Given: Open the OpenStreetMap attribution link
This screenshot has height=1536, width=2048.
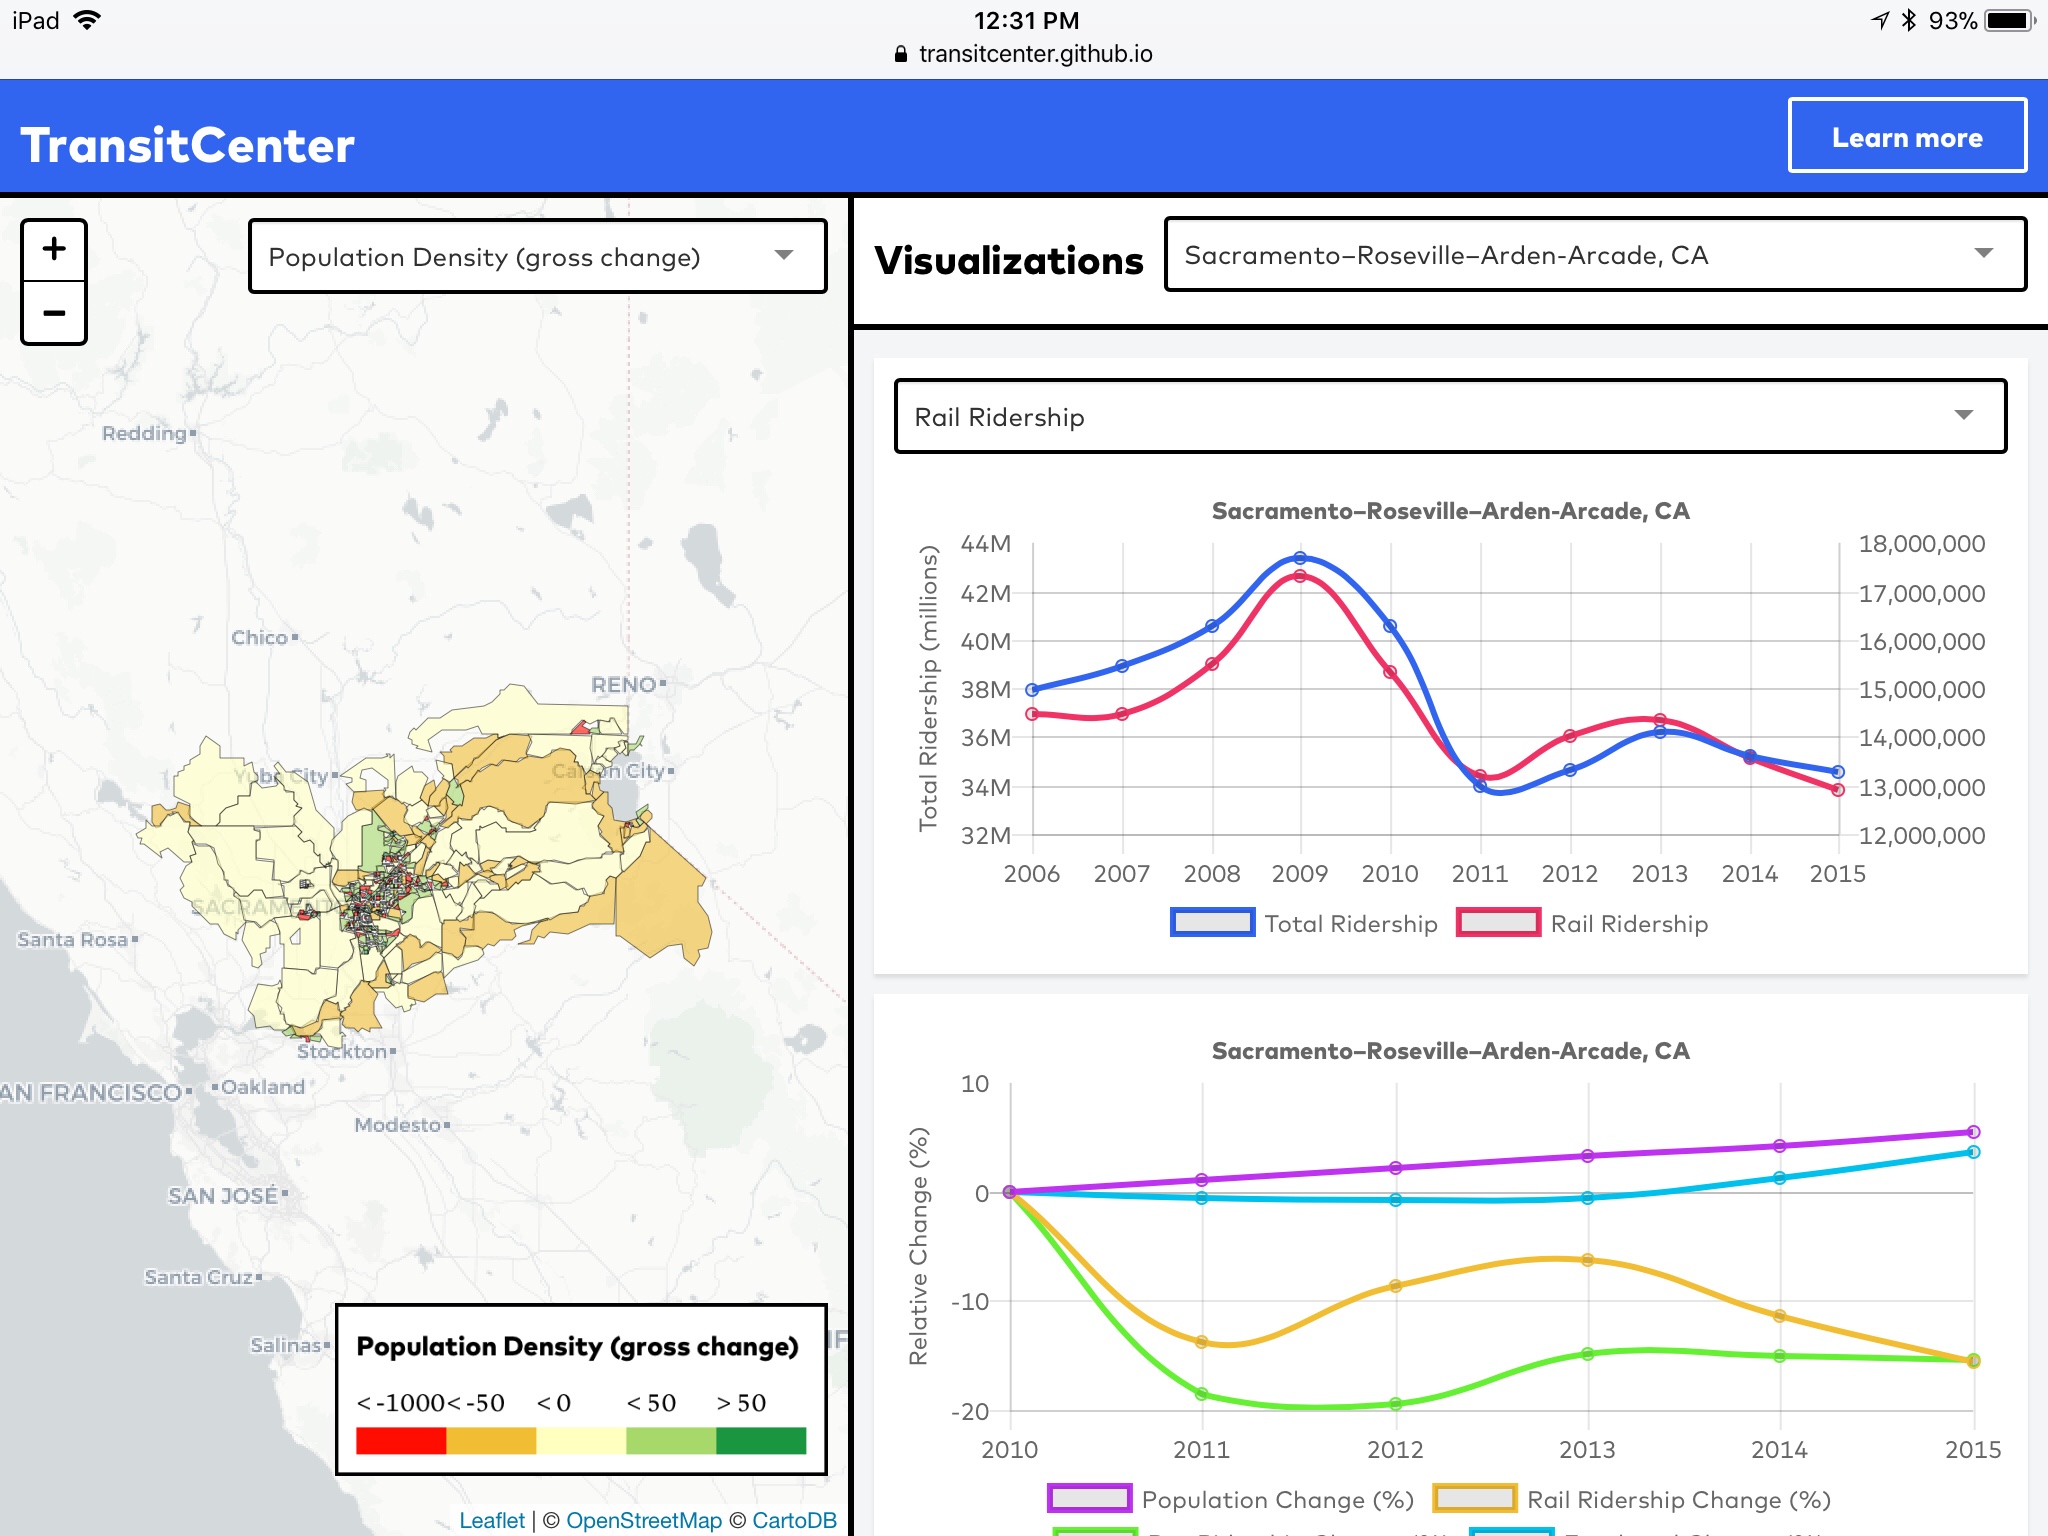Looking at the screenshot, I should (x=643, y=1519).
